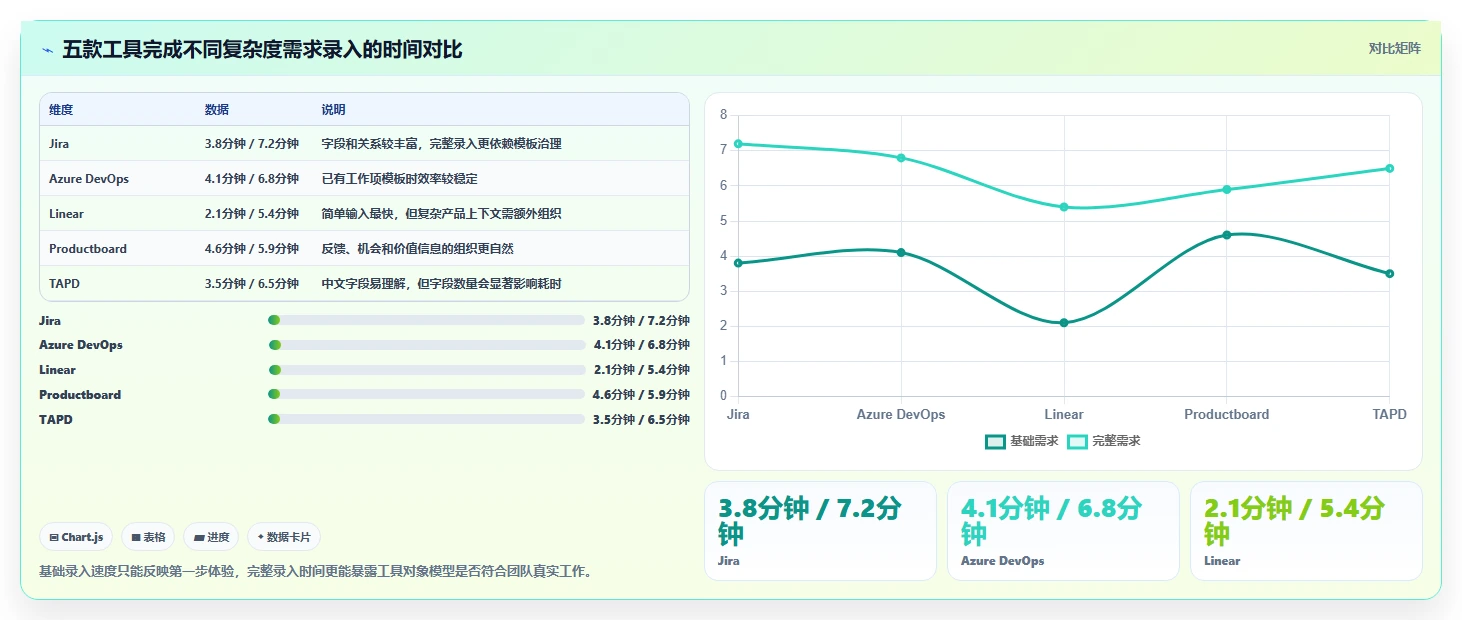Click the Linear cell in the table
Viewport: 1462px width, 620px height.
(x=66, y=214)
